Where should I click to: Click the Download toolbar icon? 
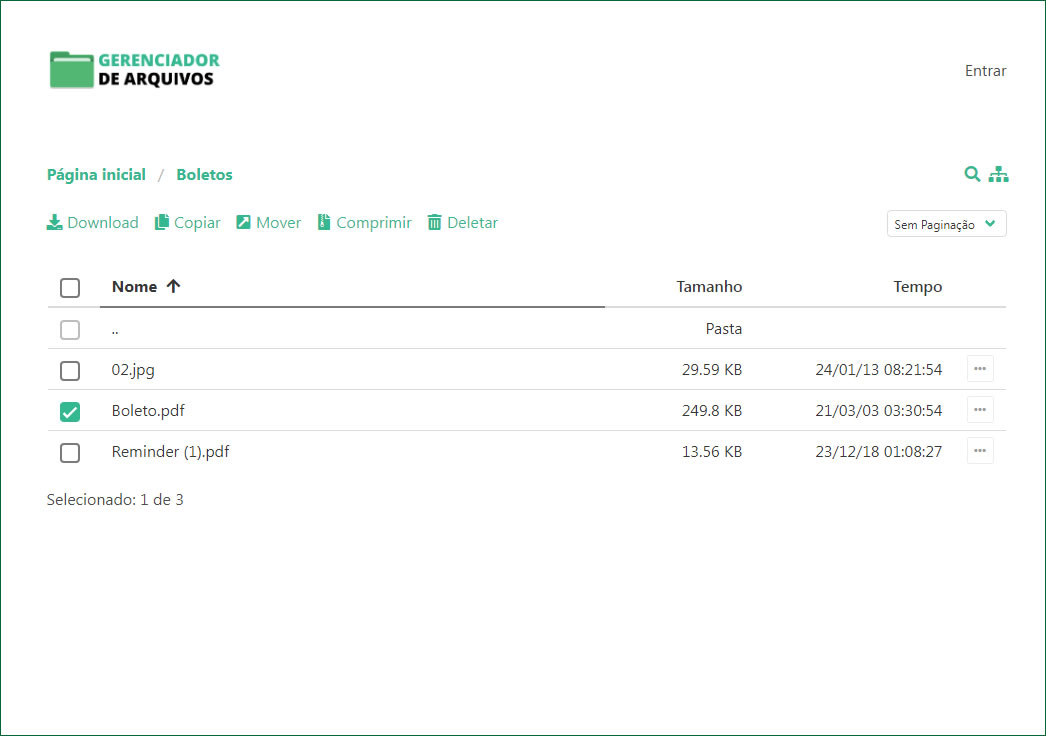55,222
